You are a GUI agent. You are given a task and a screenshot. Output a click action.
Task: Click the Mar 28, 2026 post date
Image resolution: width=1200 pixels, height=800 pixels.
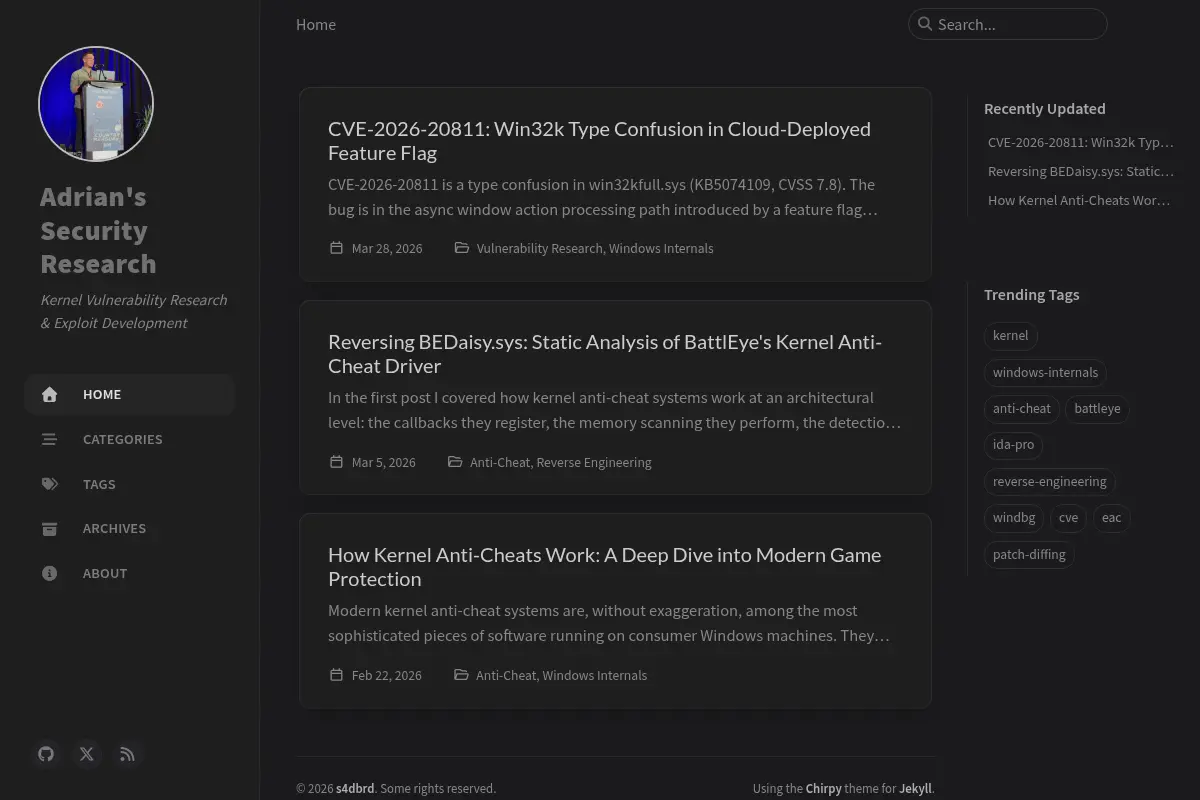tap(387, 248)
